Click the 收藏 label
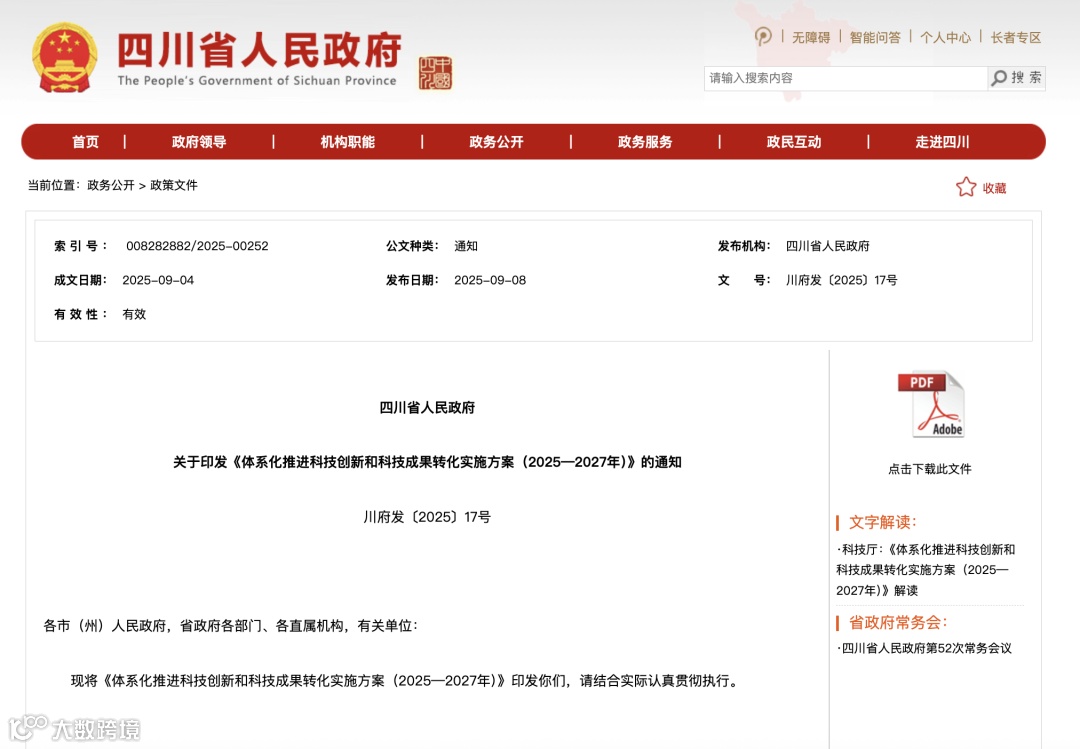This screenshot has width=1080, height=749. pyautogui.click(x=994, y=188)
